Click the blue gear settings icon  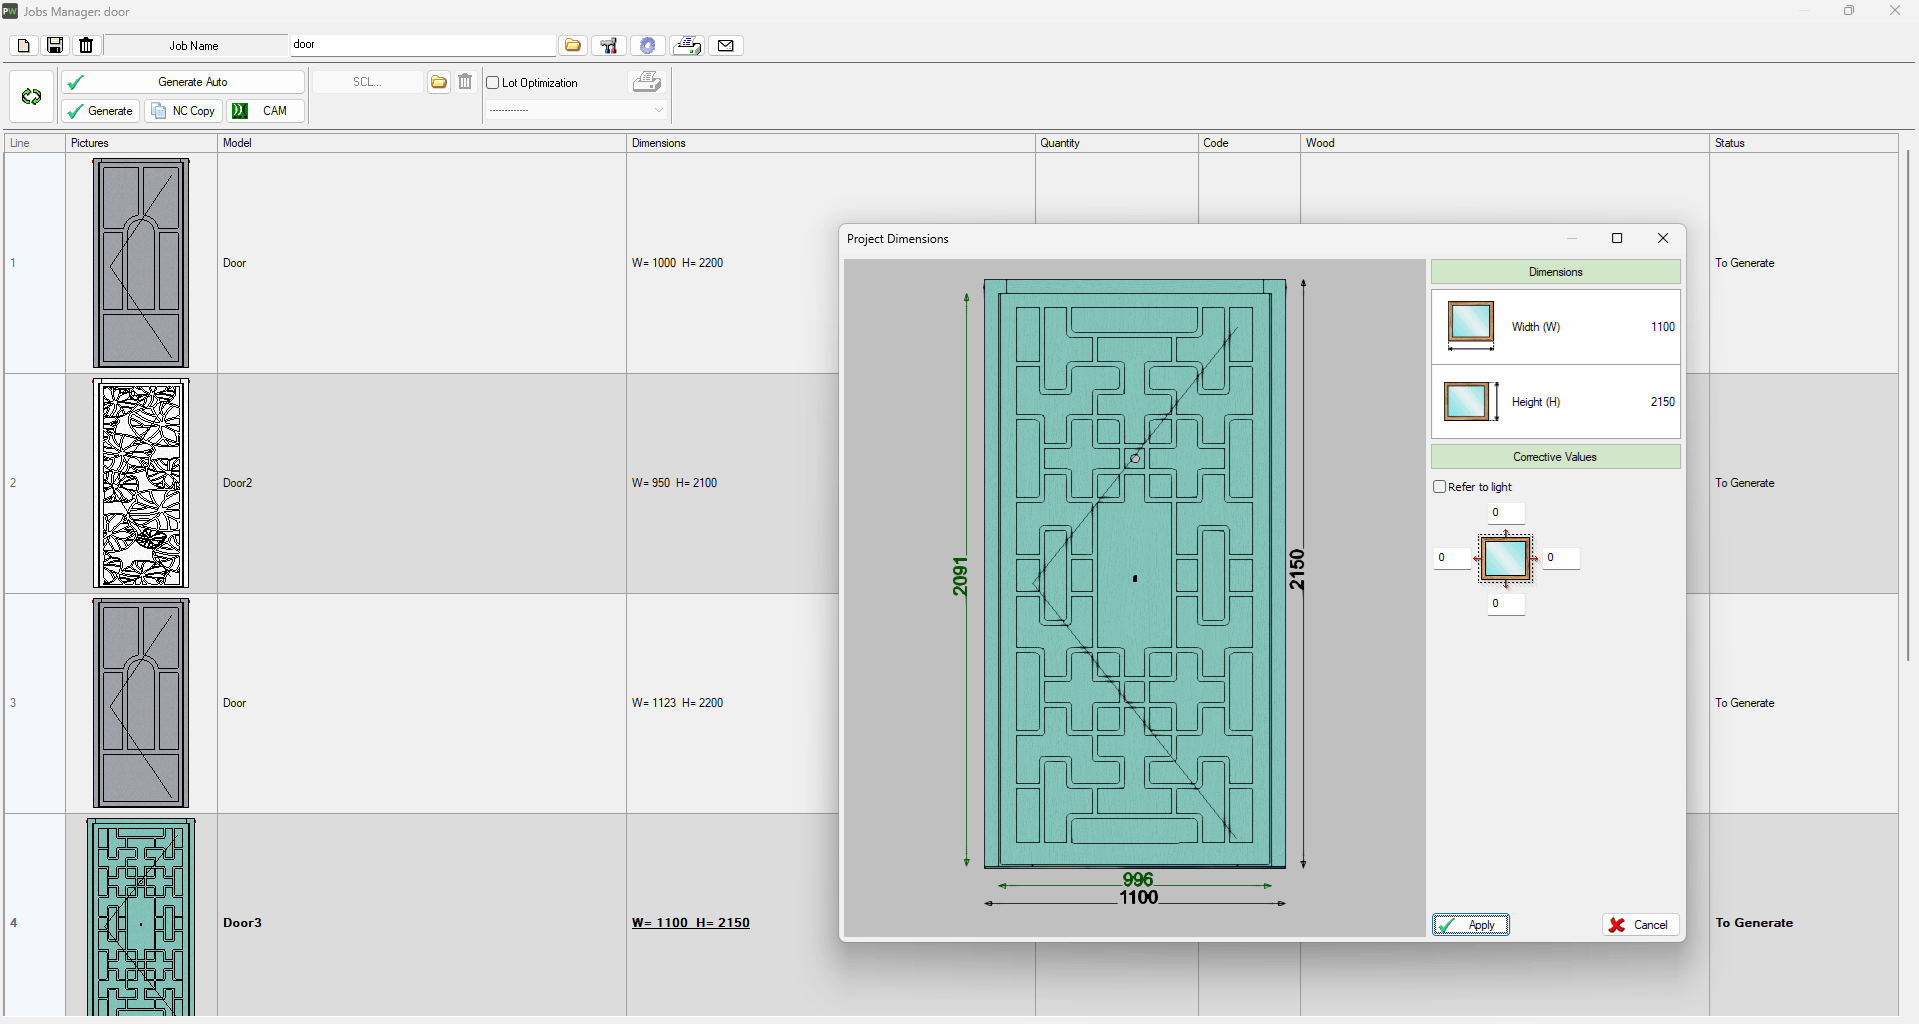[647, 46]
